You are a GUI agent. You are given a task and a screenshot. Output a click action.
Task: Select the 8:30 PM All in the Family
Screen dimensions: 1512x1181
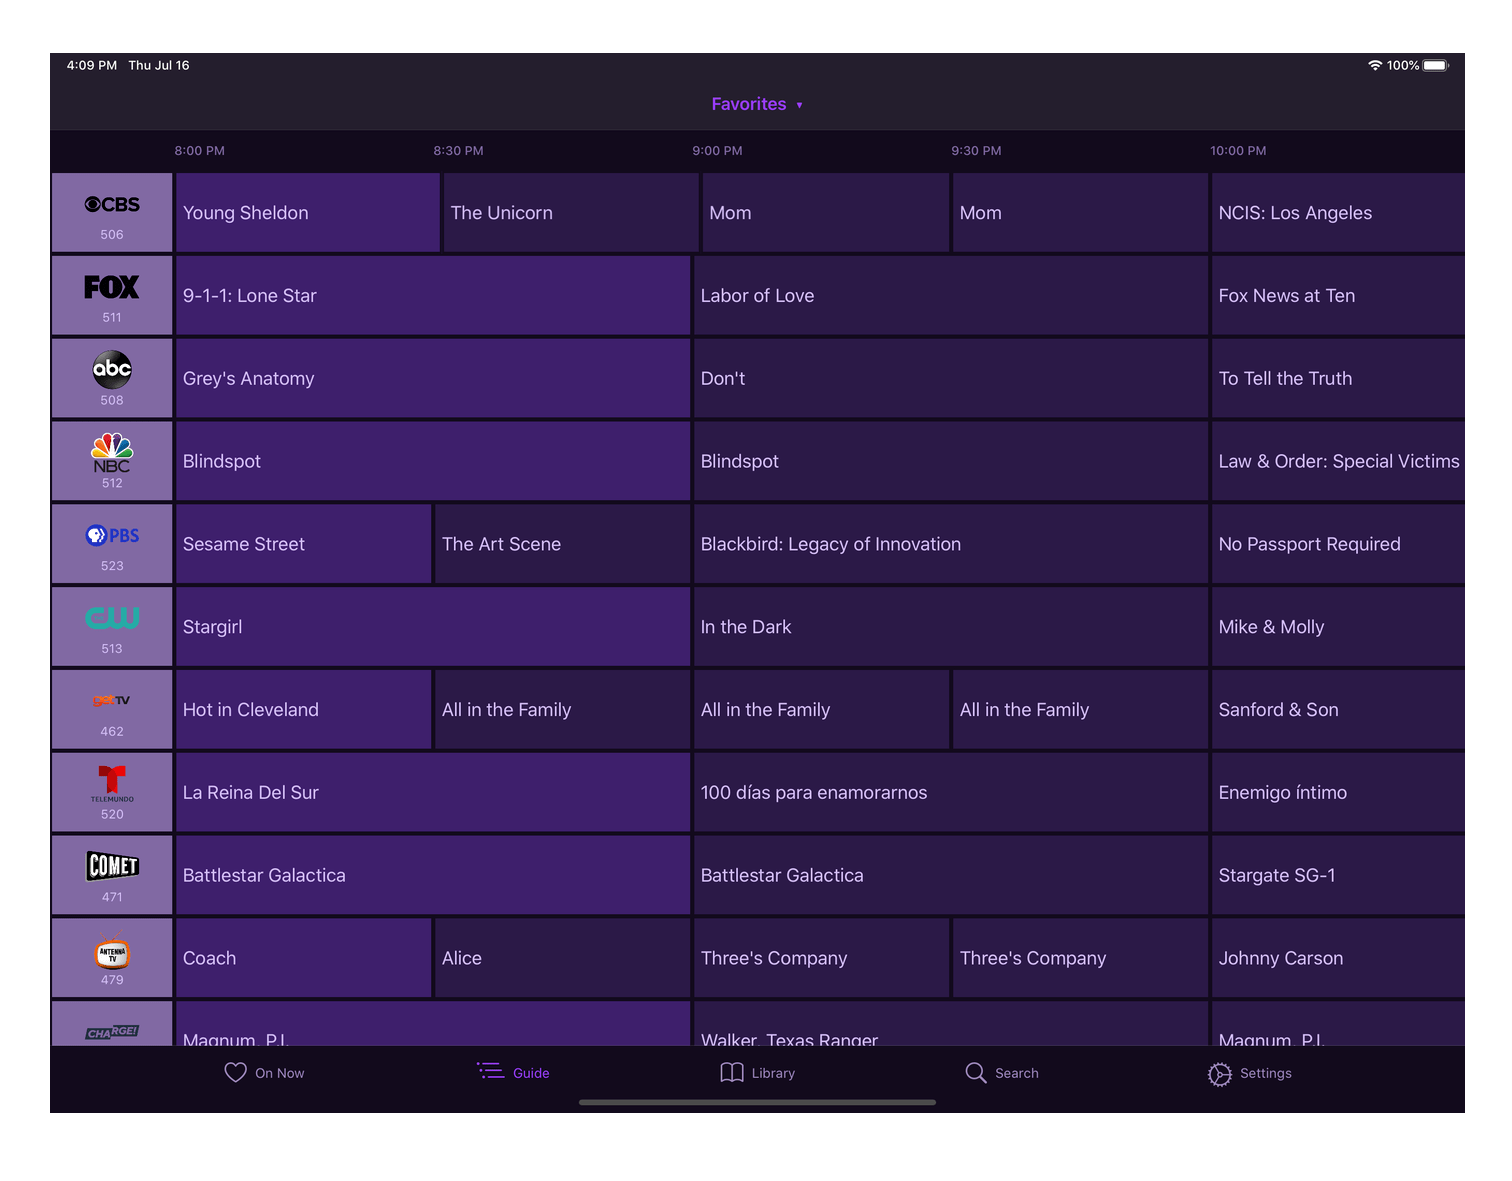(562, 710)
